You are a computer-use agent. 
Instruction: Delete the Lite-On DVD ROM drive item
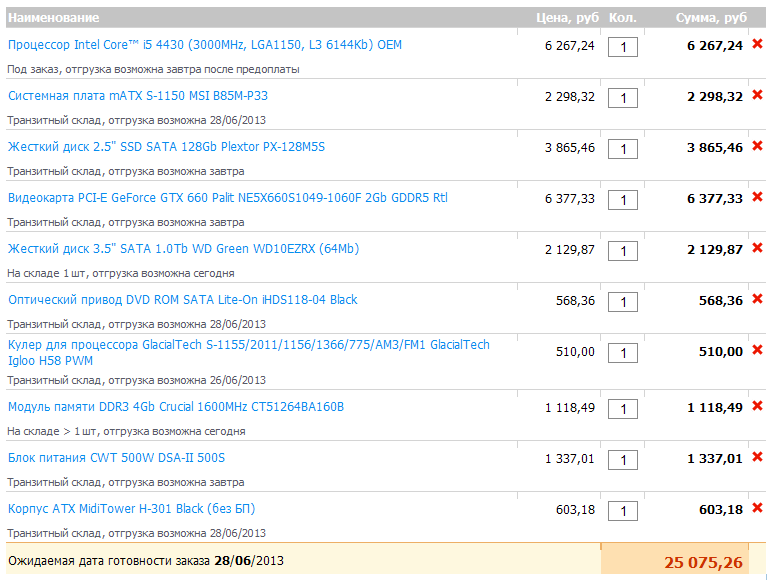pos(757,300)
